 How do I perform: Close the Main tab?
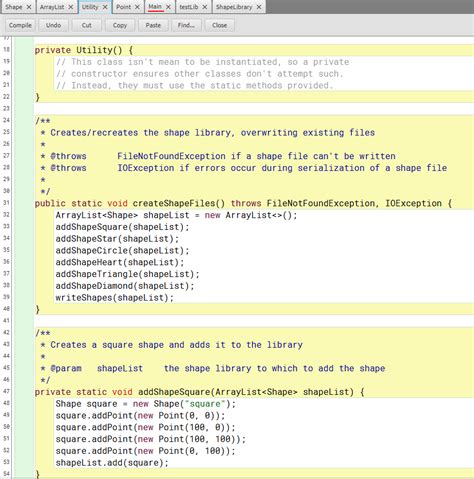coord(169,7)
